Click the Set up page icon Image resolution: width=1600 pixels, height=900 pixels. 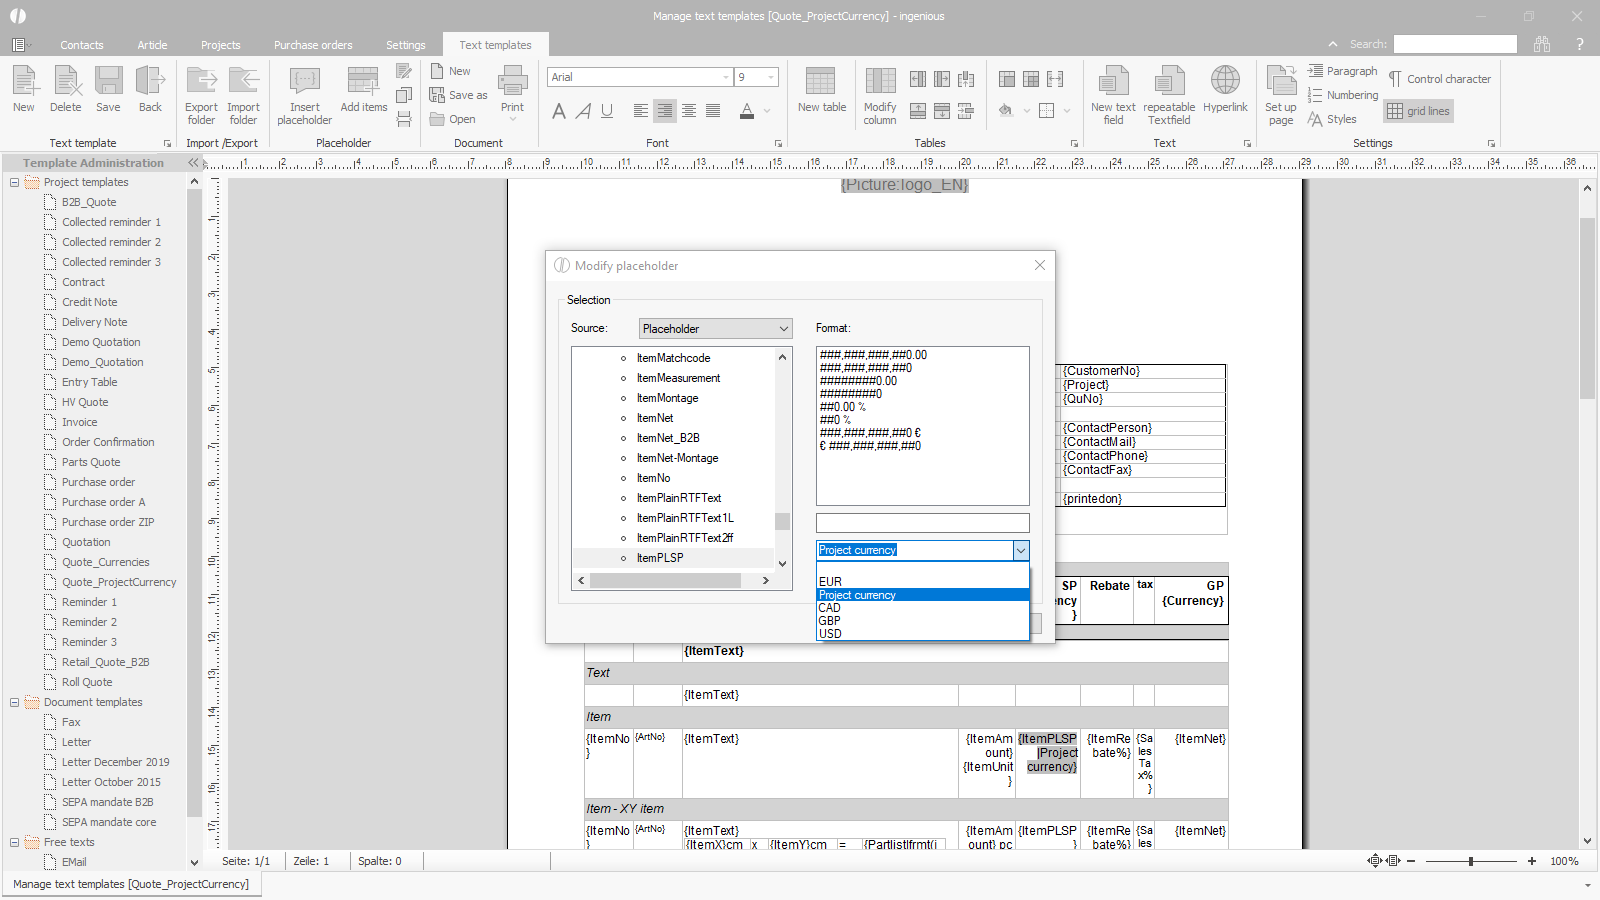point(1280,82)
